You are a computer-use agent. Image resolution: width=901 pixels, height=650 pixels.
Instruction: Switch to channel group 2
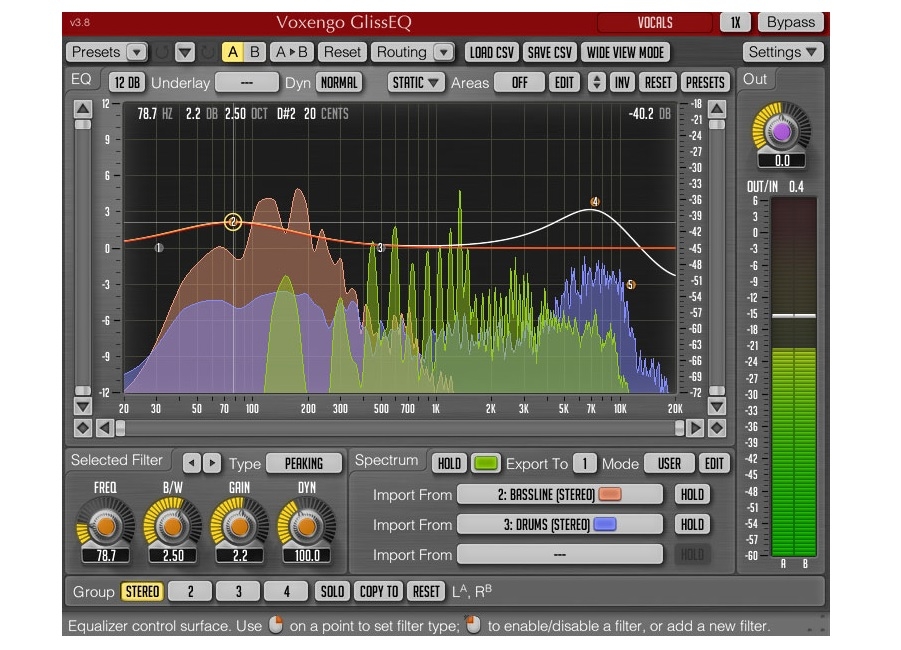click(190, 591)
